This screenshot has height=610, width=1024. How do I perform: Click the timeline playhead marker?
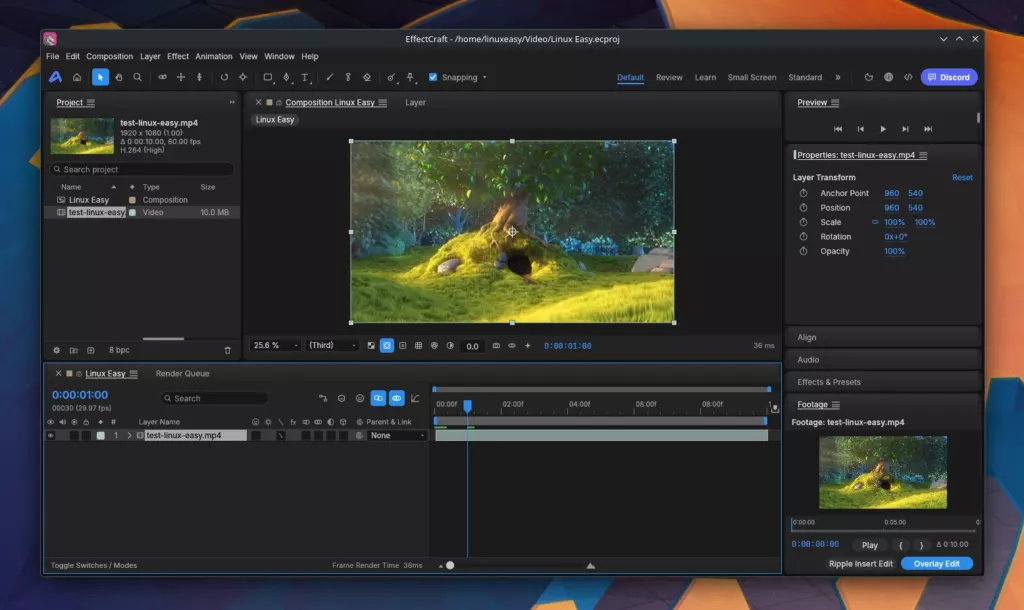tap(468, 406)
